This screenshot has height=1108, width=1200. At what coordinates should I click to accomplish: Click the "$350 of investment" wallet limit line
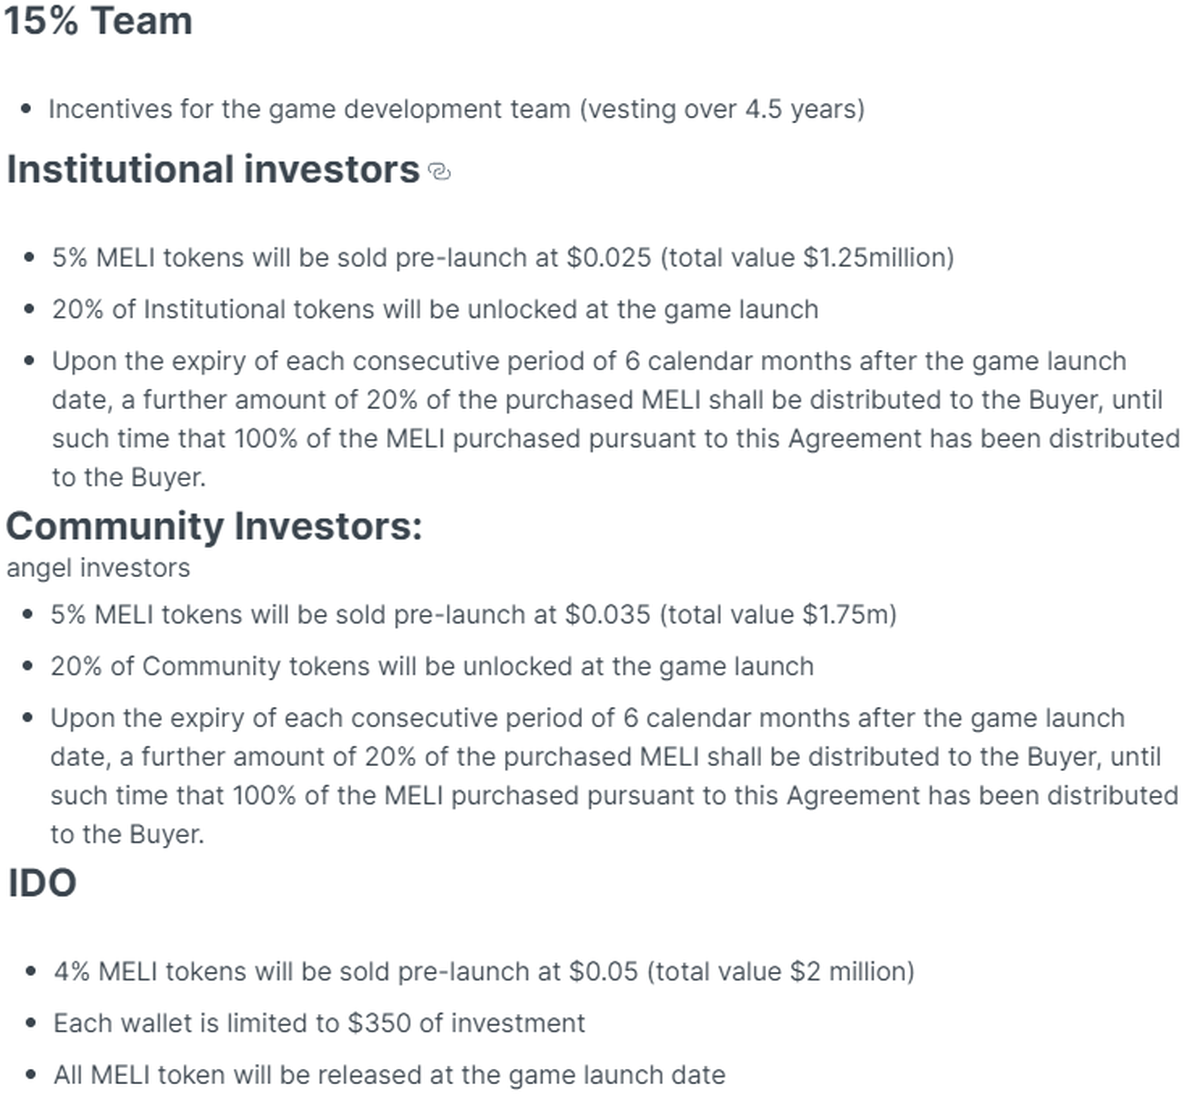click(319, 1023)
